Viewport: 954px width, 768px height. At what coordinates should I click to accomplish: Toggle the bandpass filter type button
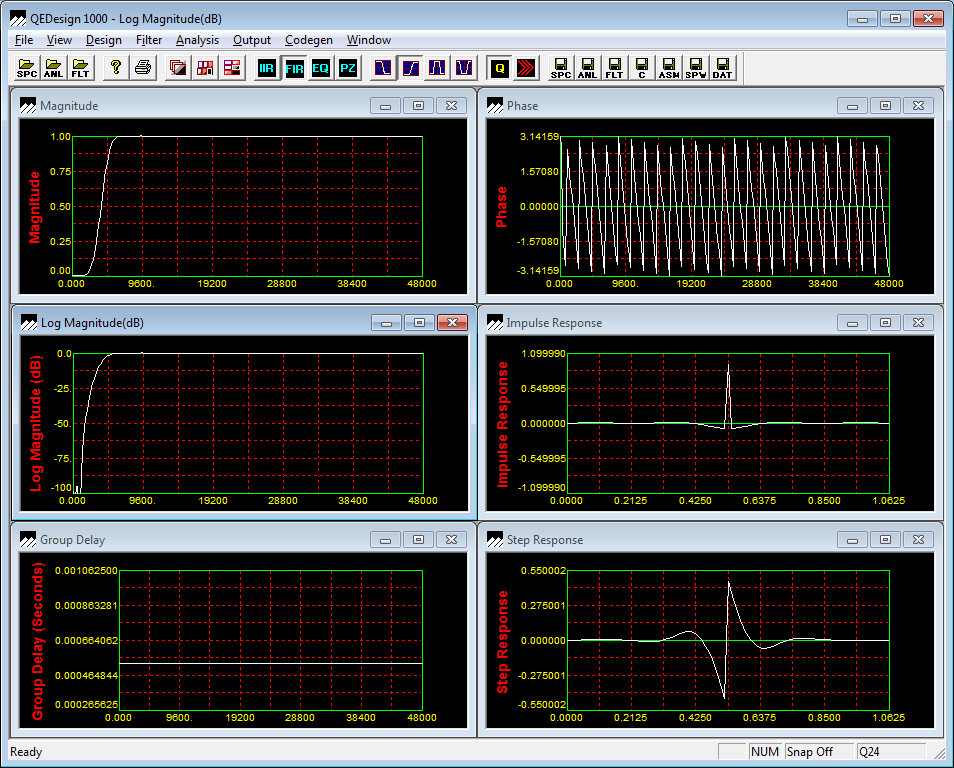pyautogui.click(x=437, y=68)
